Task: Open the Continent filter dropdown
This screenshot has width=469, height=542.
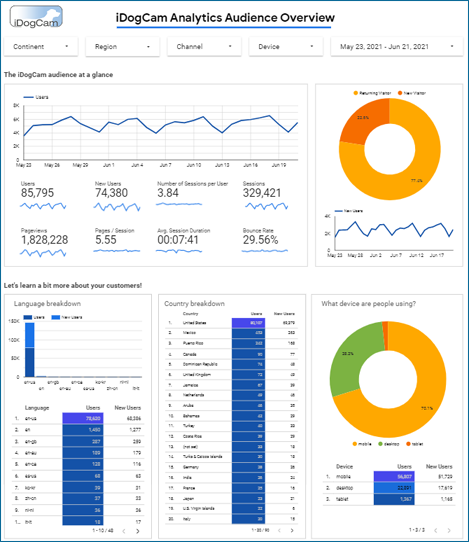Action: (41, 47)
